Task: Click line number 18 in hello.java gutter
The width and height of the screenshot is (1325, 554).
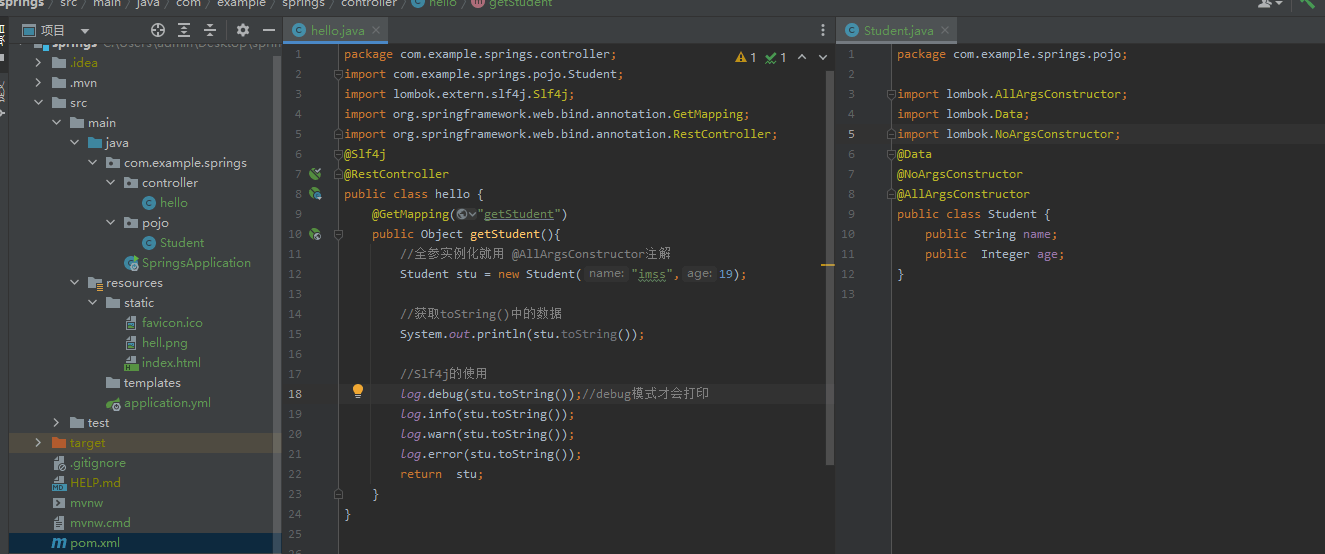Action: pos(295,394)
